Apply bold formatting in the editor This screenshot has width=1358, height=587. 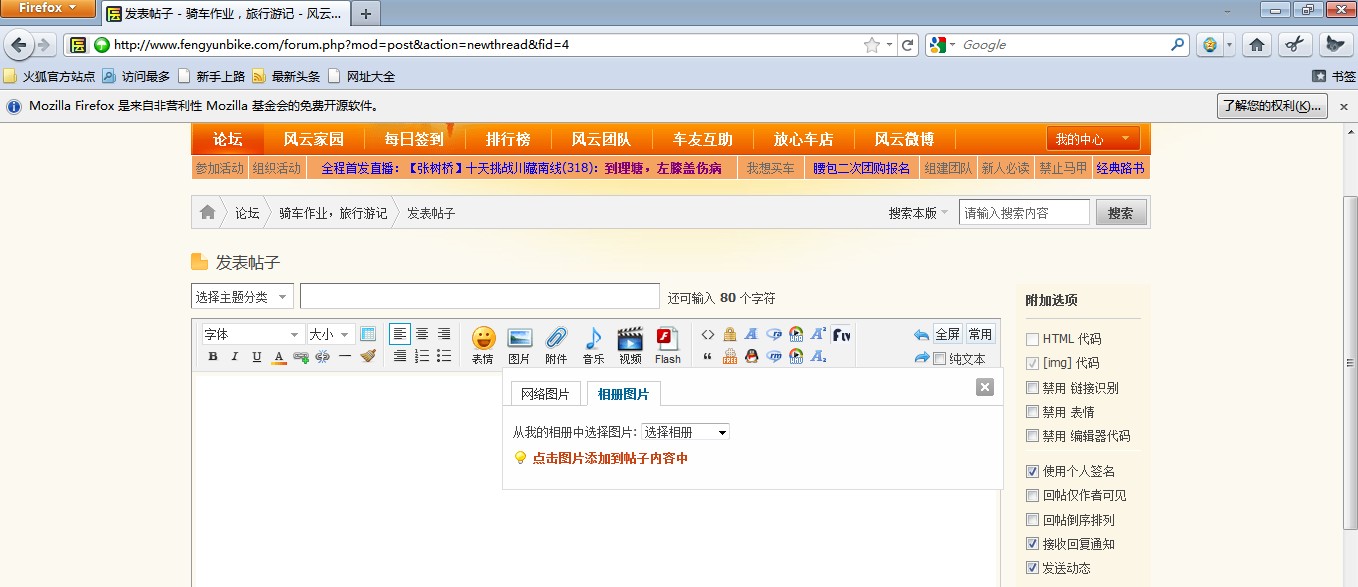click(214, 356)
